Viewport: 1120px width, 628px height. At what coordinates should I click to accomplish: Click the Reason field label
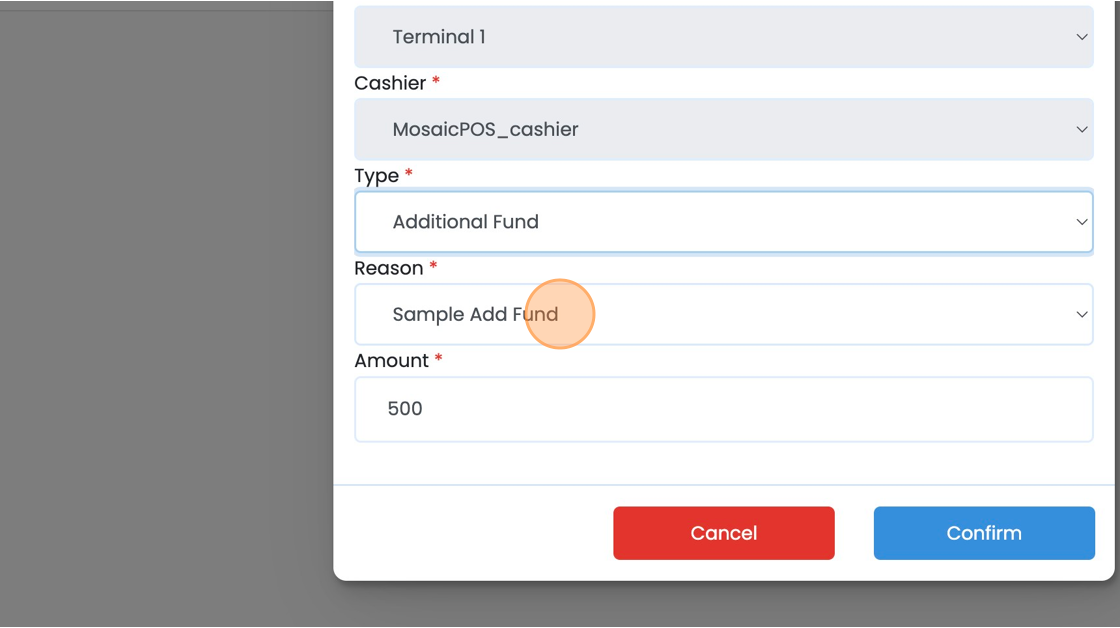[x=389, y=268]
